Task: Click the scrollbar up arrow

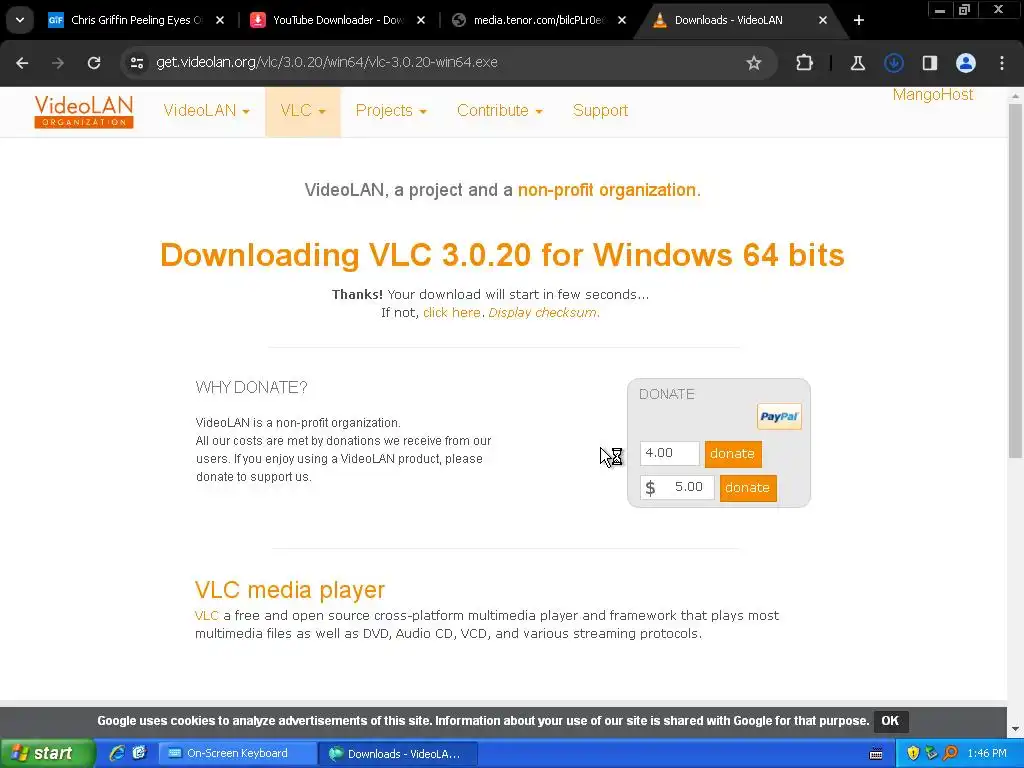Action: [x=1015, y=96]
